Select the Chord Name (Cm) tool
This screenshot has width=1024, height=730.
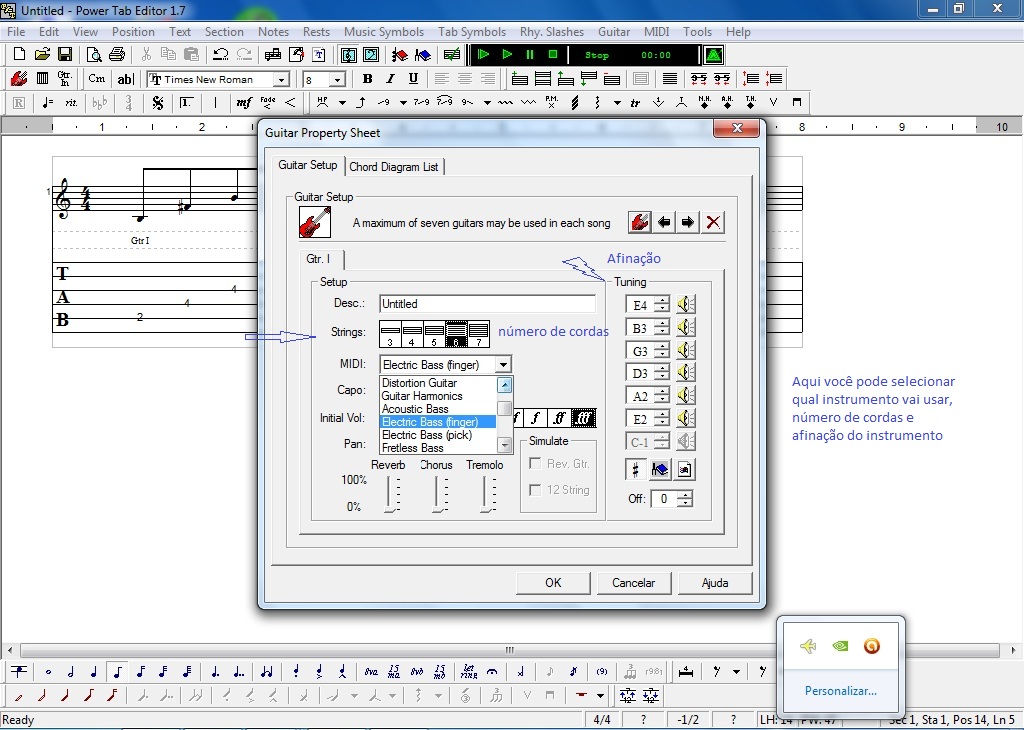[96, 79]
